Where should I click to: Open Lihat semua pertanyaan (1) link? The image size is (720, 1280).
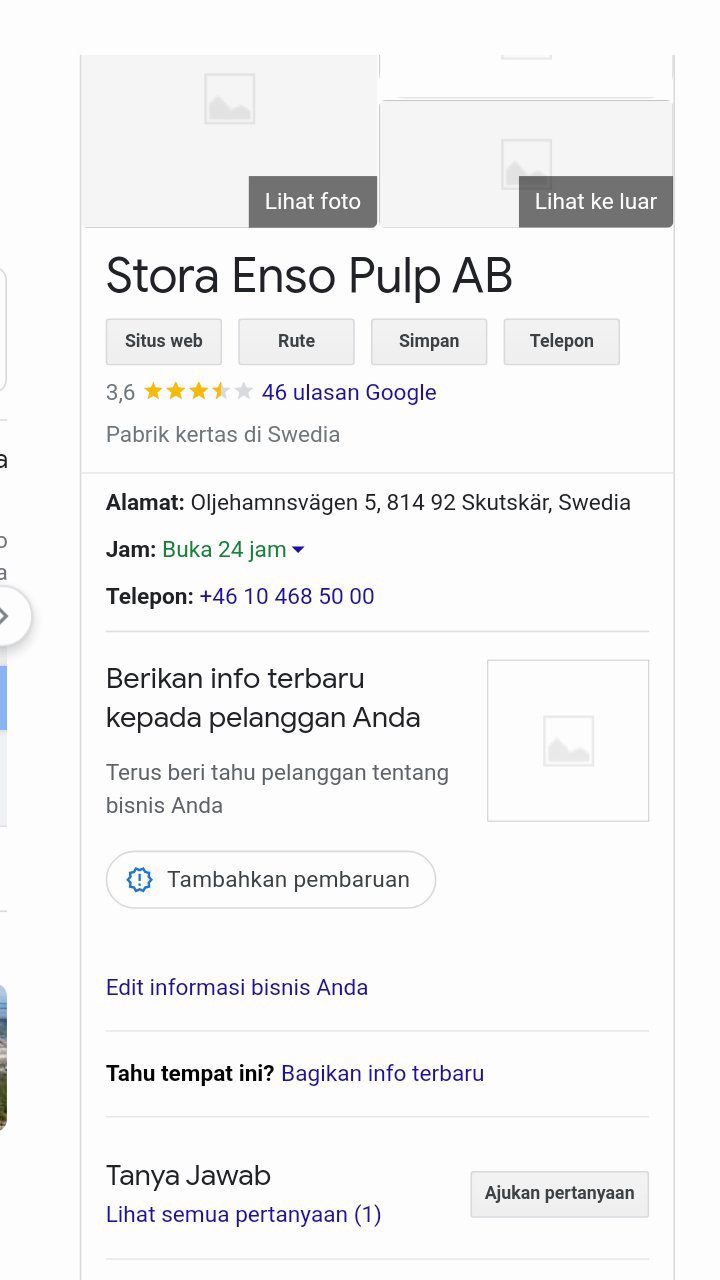(x=244, y=1214)
